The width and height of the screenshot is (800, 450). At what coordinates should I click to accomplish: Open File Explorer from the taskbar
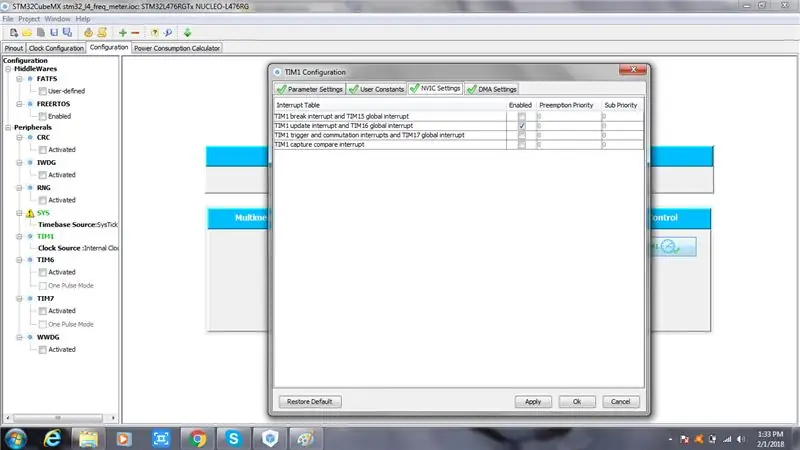88,438
